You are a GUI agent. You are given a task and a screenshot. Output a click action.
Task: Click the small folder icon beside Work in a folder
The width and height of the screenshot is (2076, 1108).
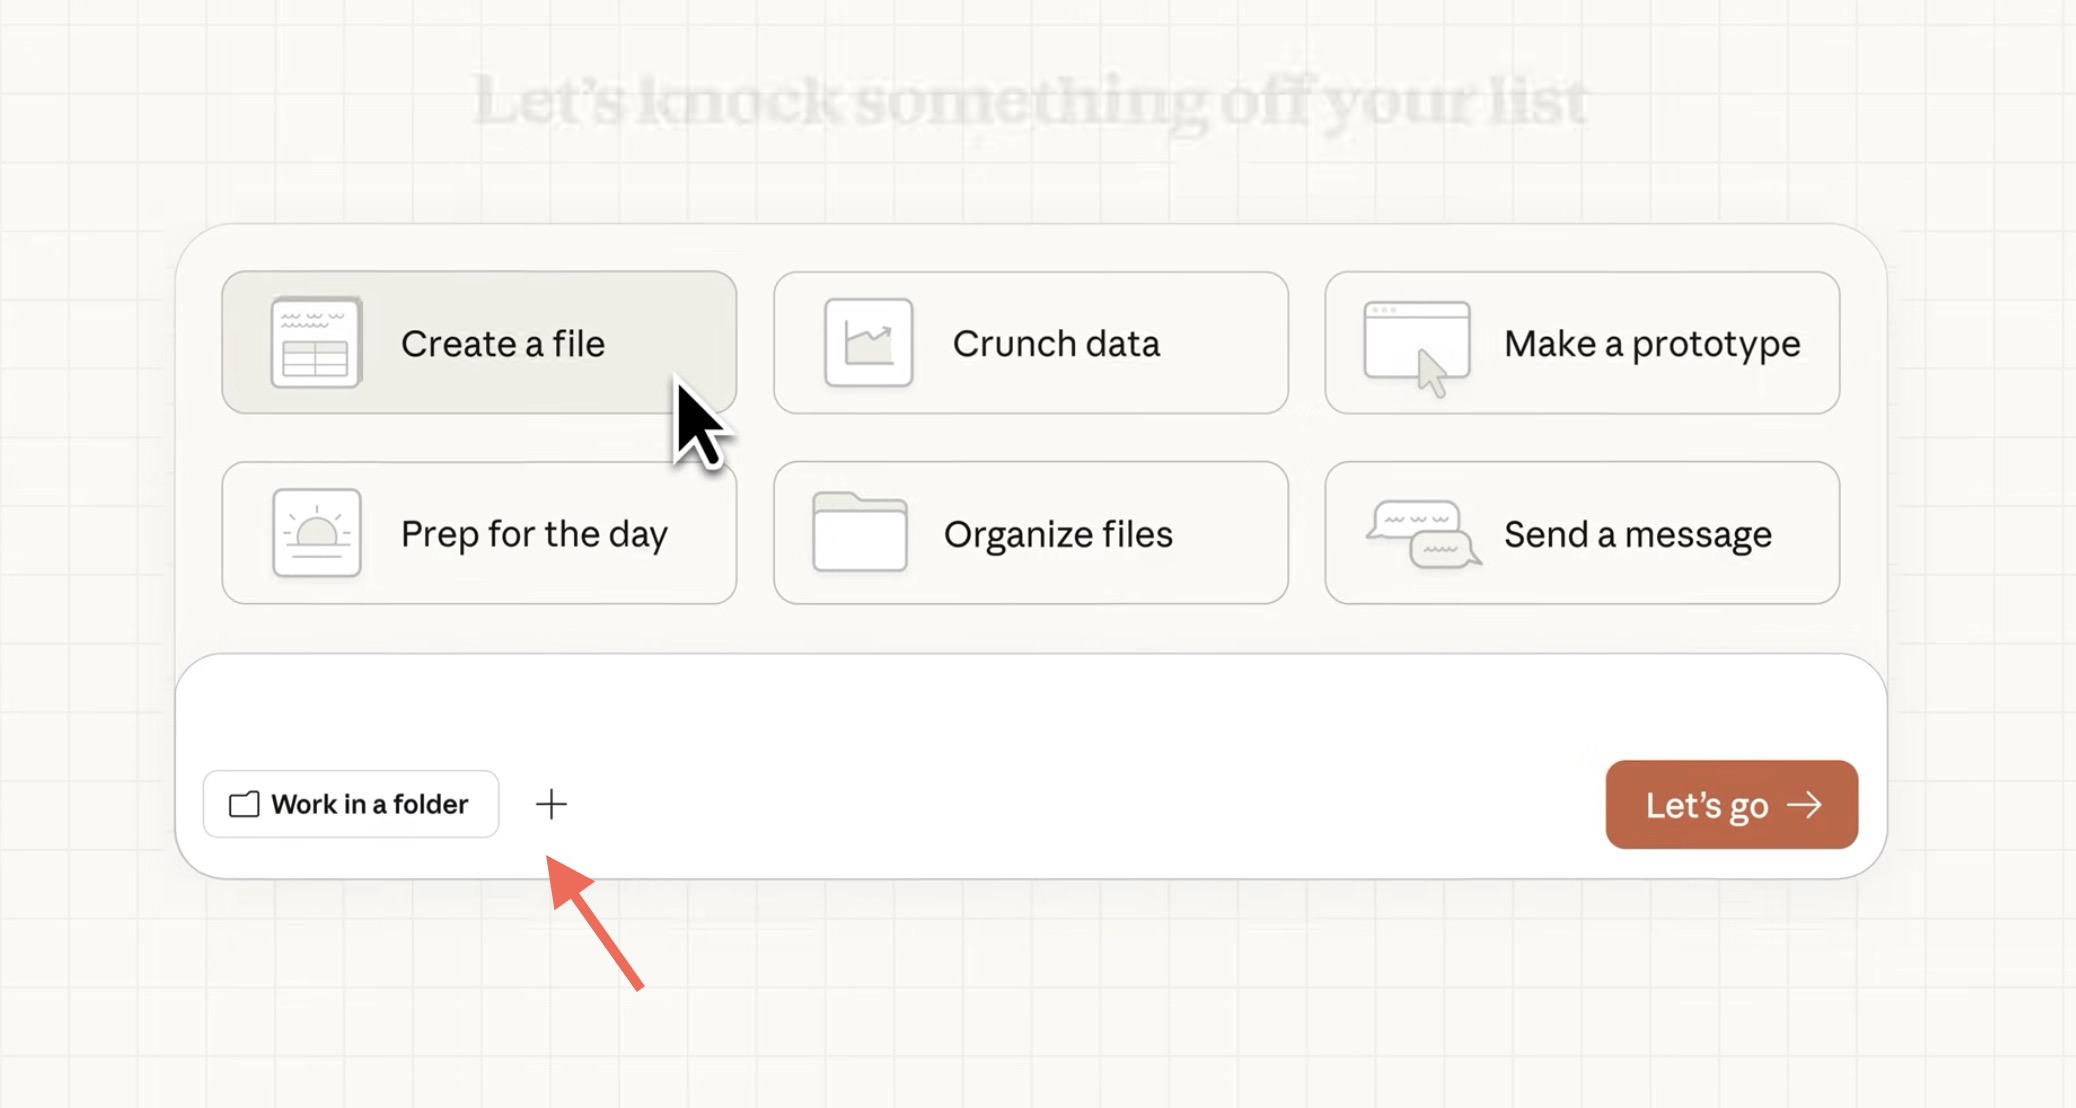pyautogui.click(x=244, y=804)
